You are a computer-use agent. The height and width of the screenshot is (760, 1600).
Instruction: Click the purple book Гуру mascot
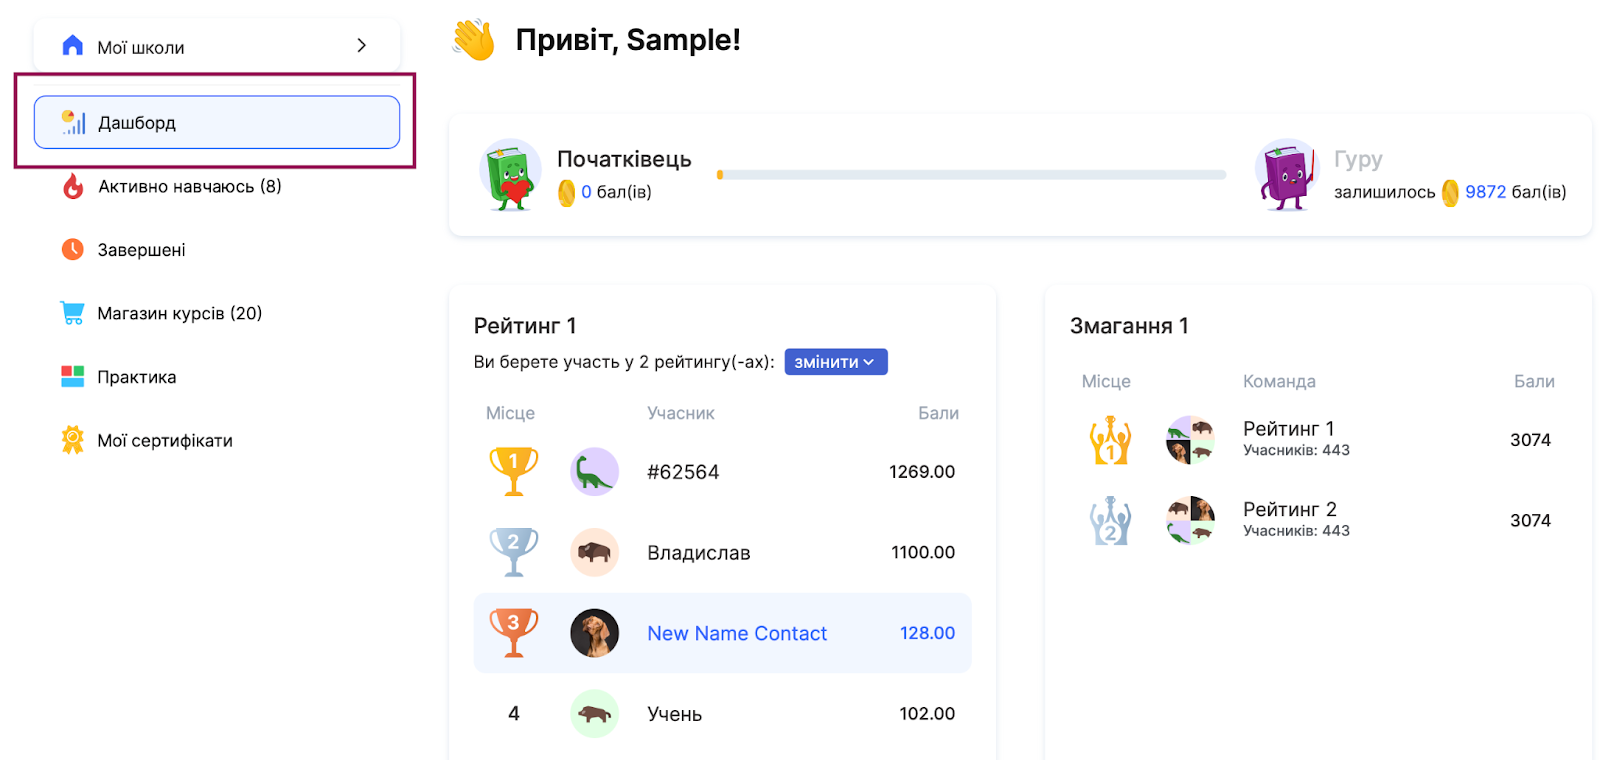[1287, 176]
